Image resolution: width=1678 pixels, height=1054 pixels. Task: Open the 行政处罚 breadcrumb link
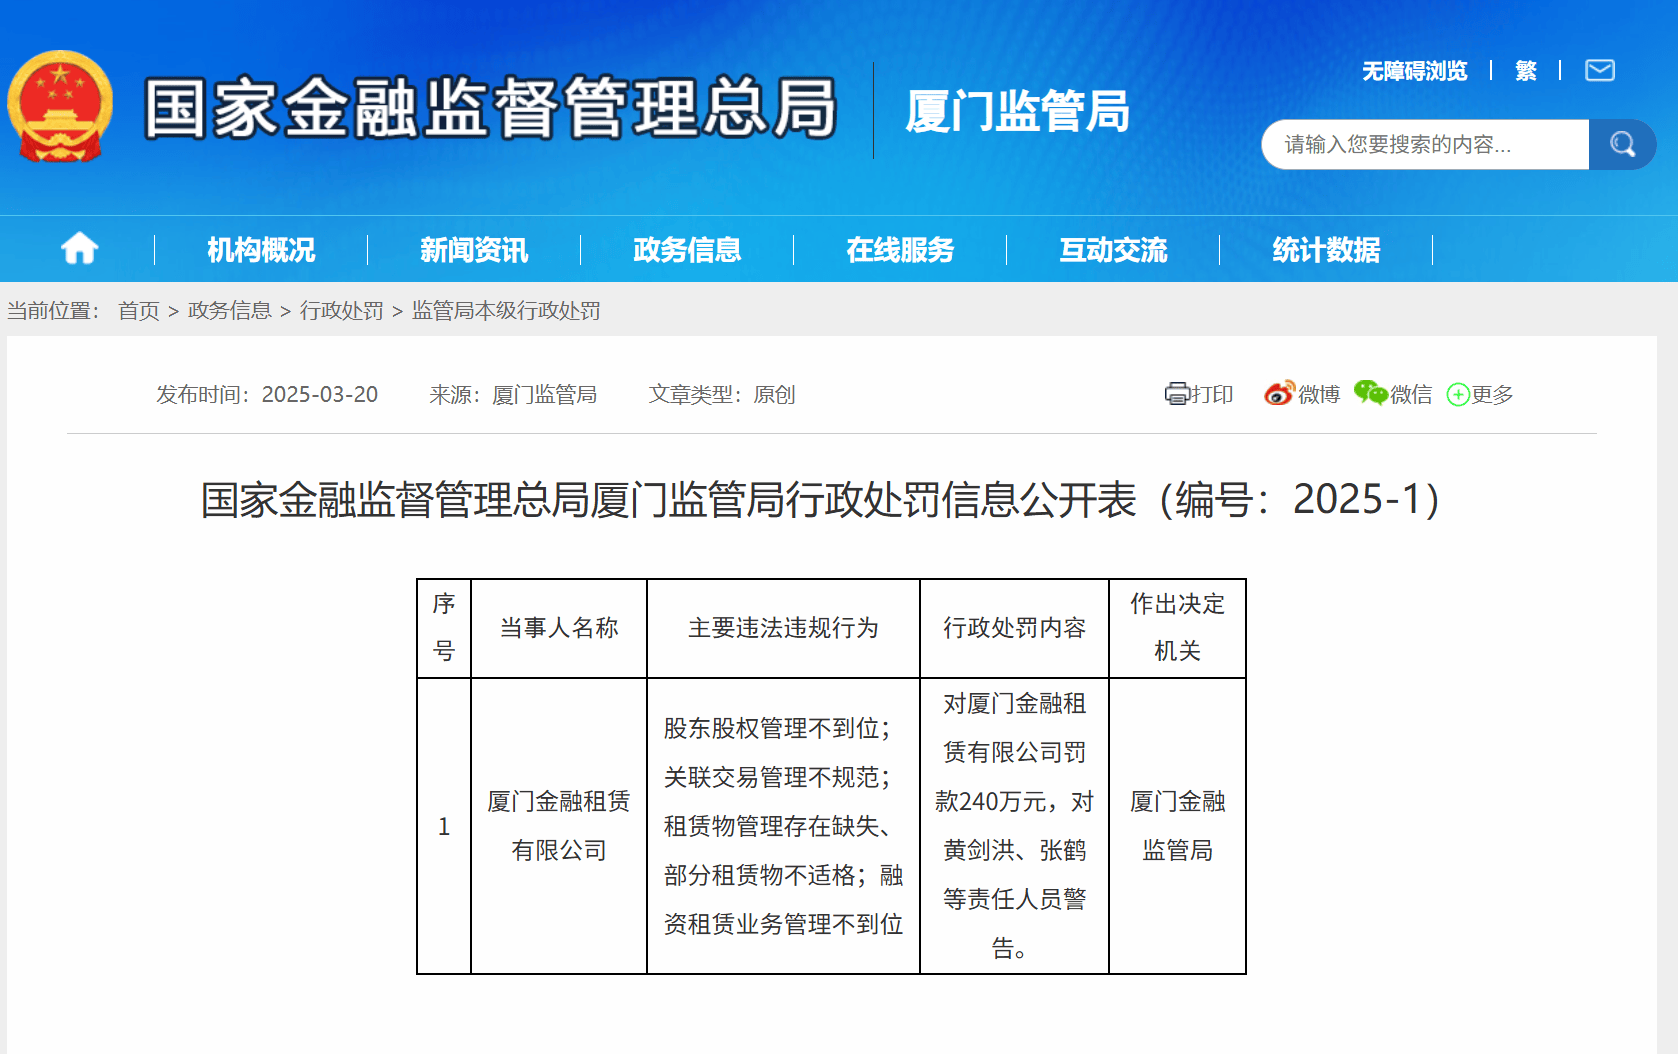pos(341,310)
